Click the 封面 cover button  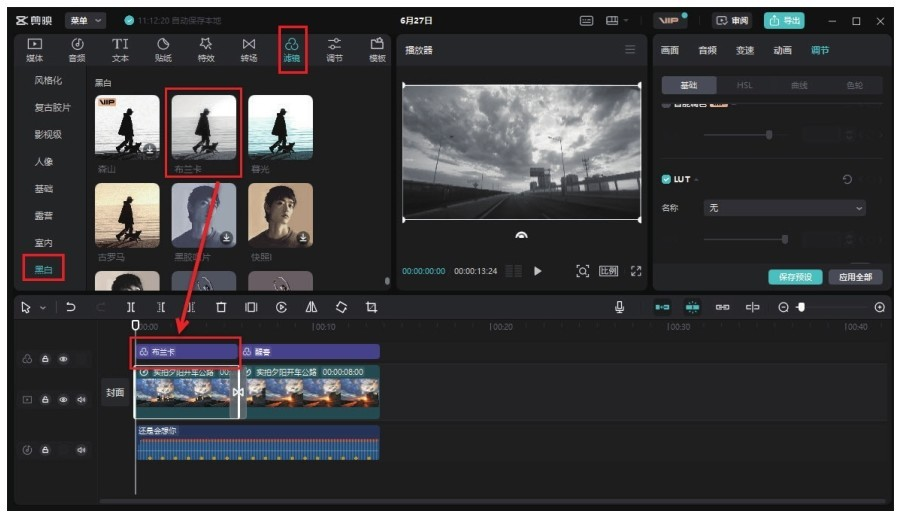pyautogui.click(x=115, y=392)
